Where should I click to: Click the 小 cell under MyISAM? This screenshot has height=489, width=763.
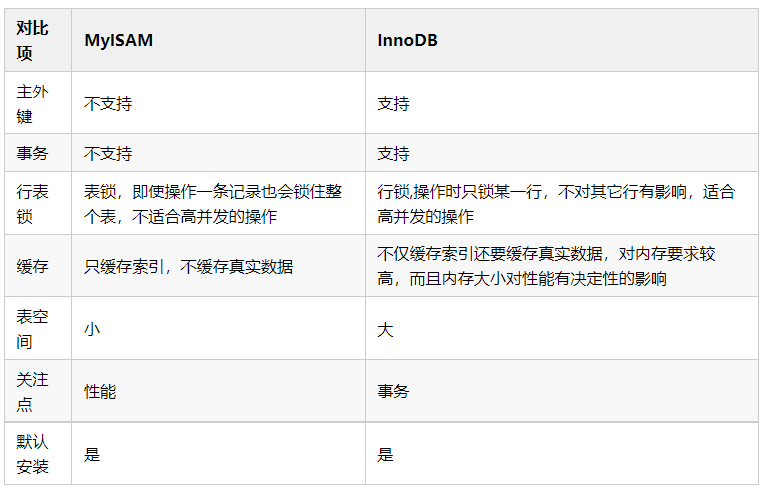coord(92,329)
